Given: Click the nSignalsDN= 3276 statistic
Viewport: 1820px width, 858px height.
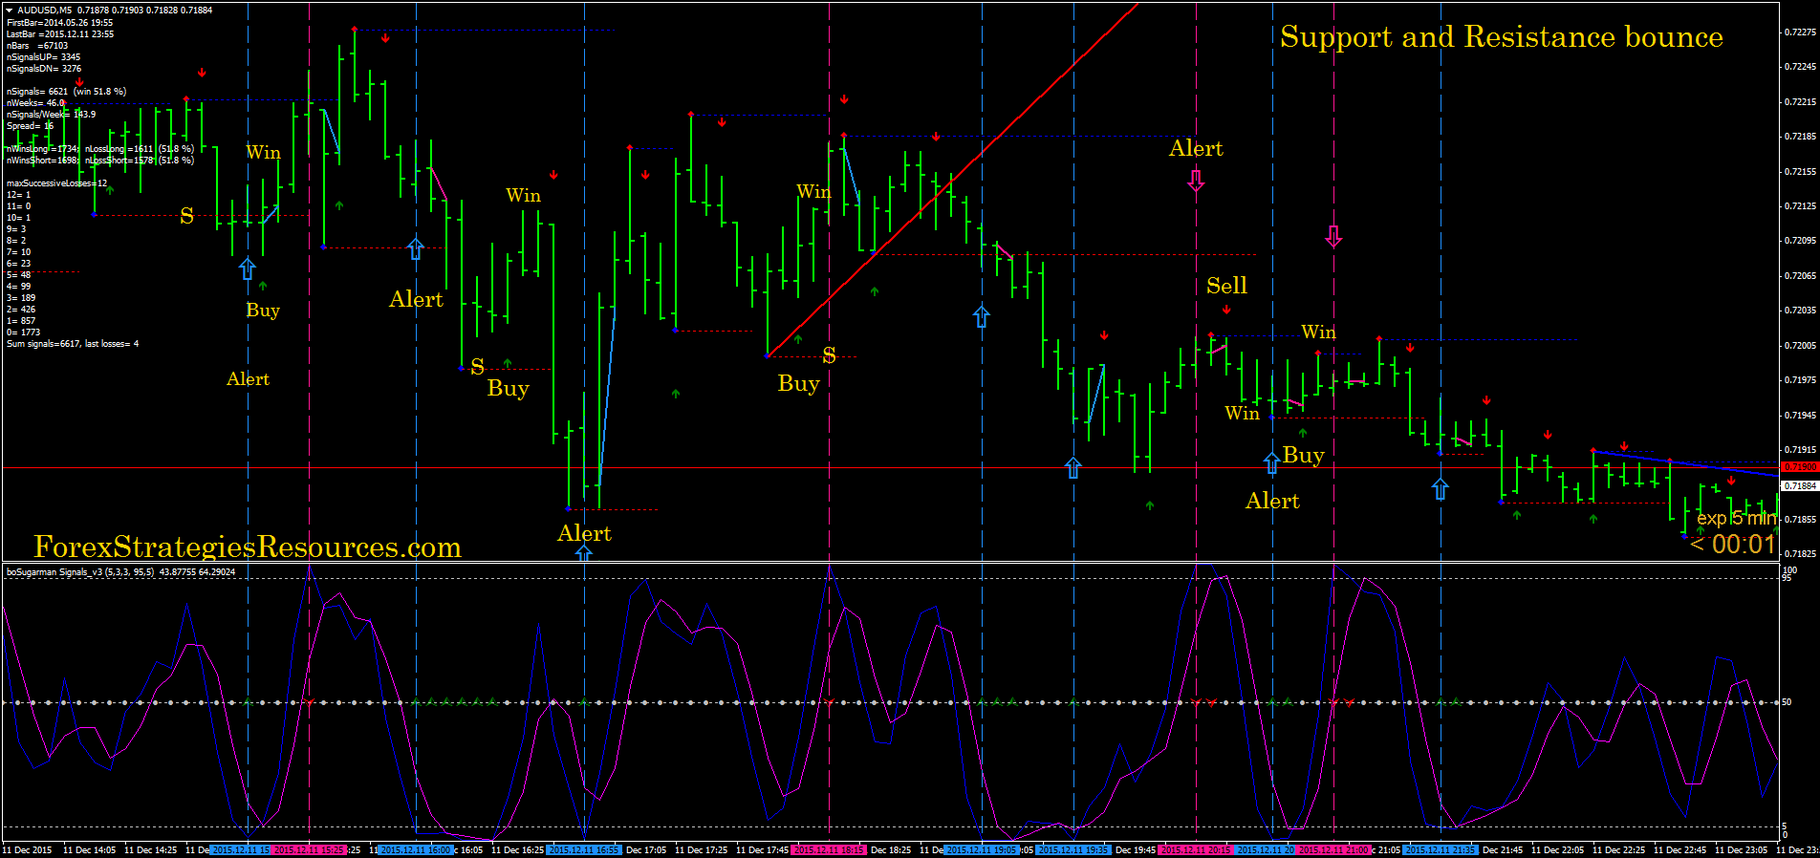Looking at the screenshot, I should pyautogui.click(x=44, y=69).
